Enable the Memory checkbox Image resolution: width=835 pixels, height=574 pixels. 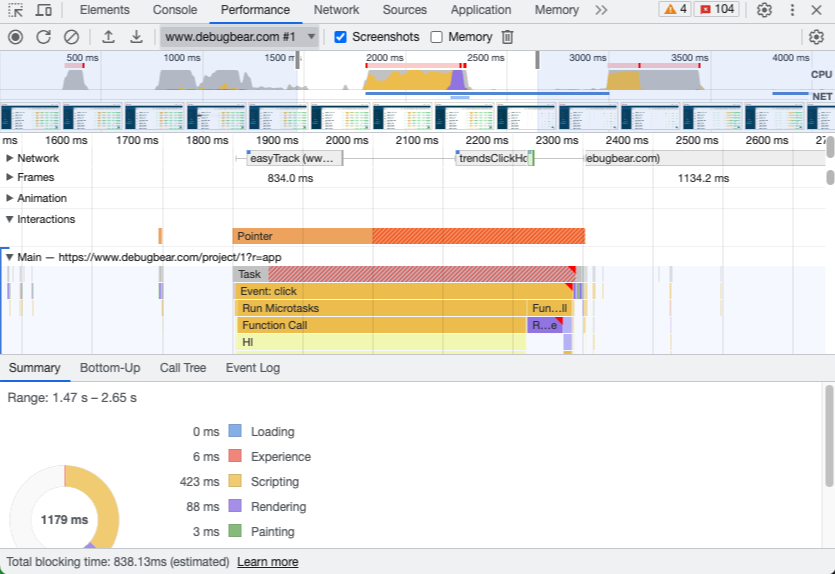pos(436,37)
